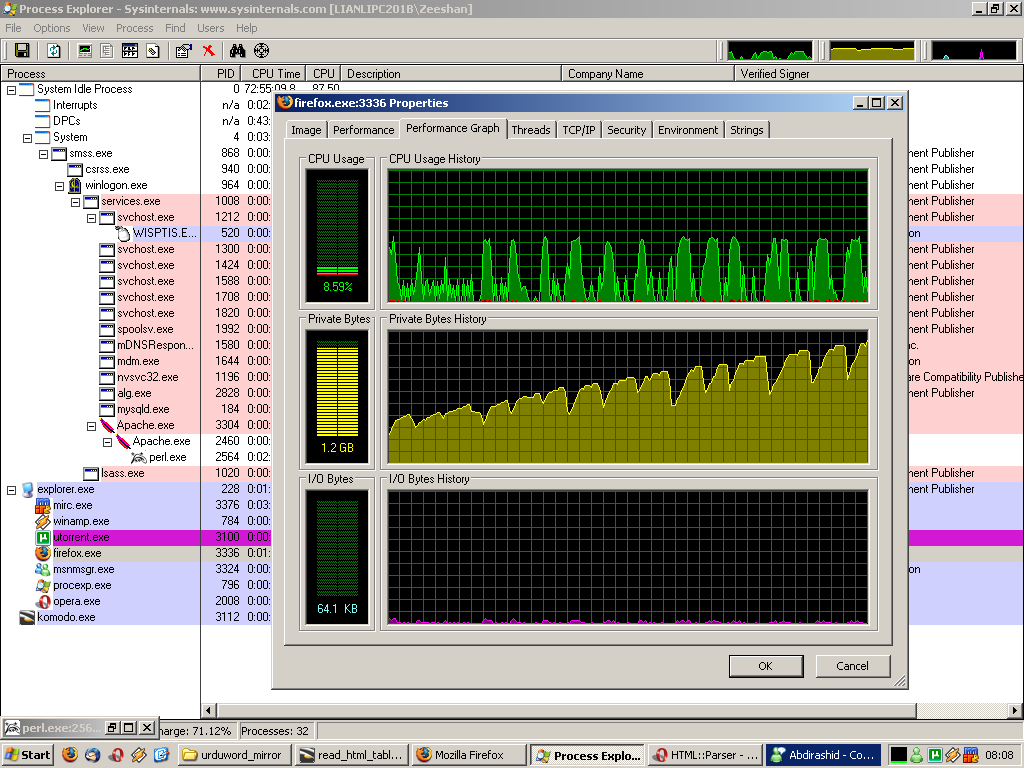Open the TCP/IP tab
Image resolution: width=1024 pixels, height=768 pixels.
[x=578, y=130]
